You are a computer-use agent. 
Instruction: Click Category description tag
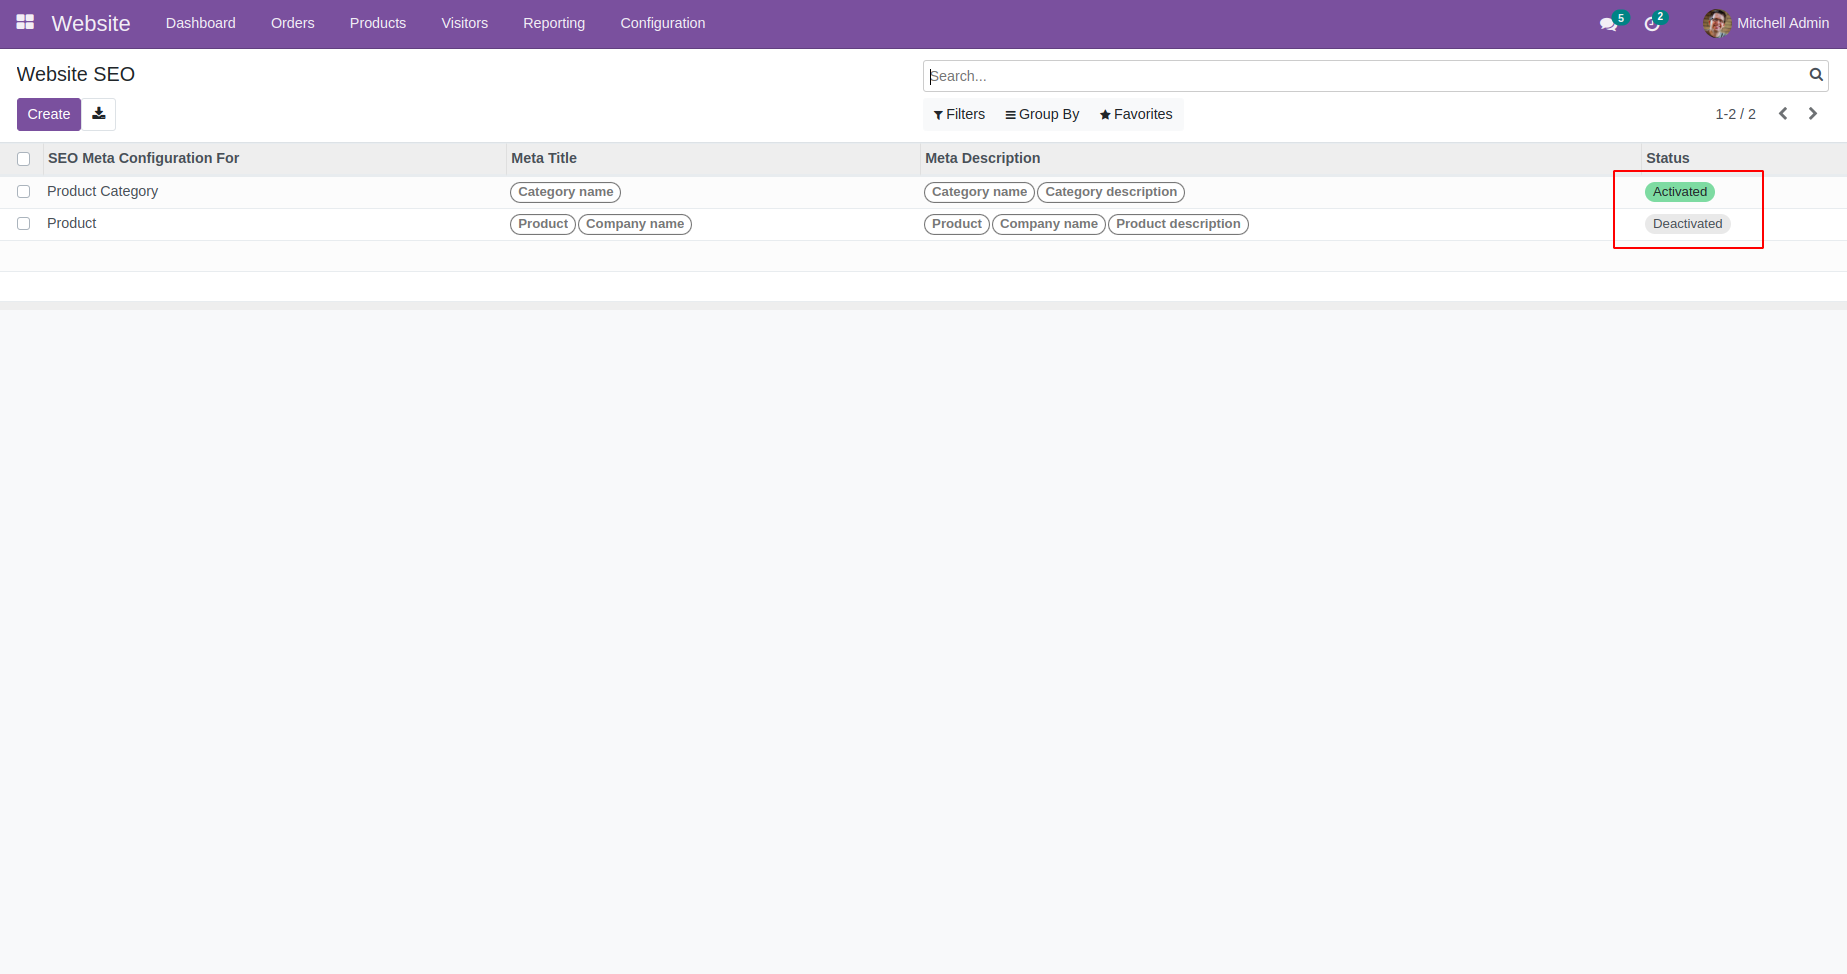pos(1111,192)
